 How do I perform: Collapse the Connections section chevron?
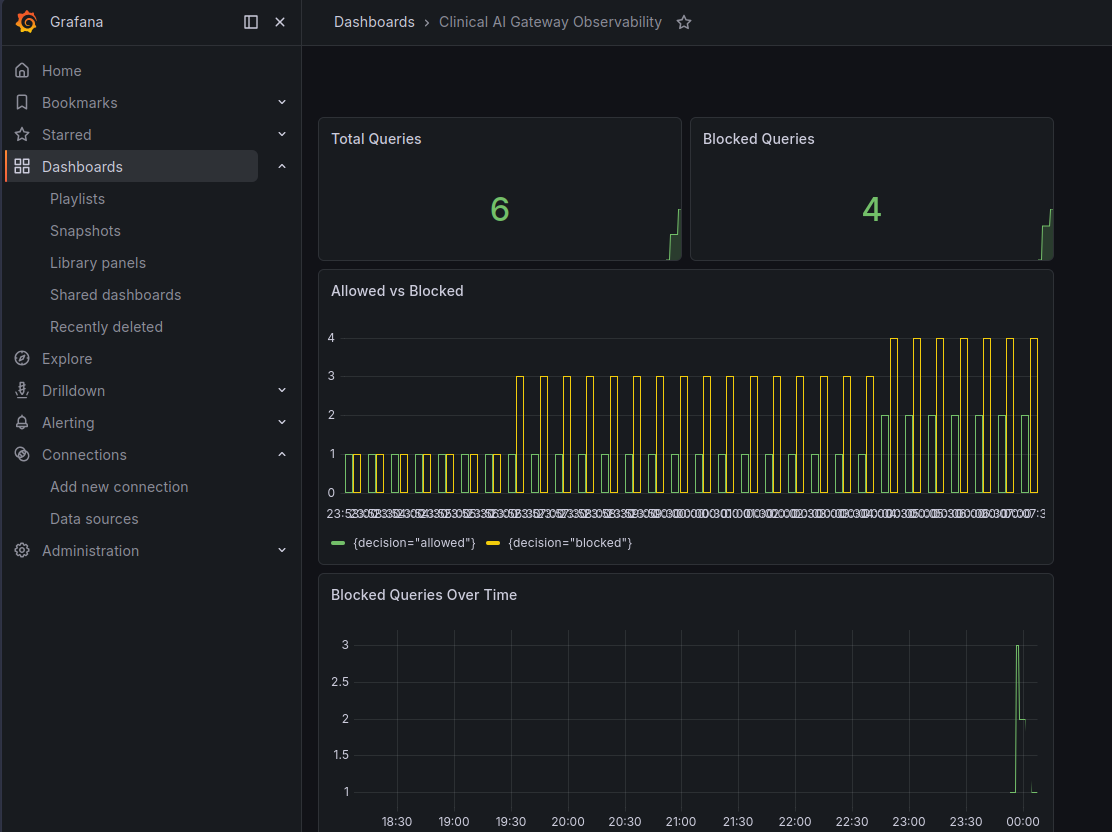tap(282, 454)
